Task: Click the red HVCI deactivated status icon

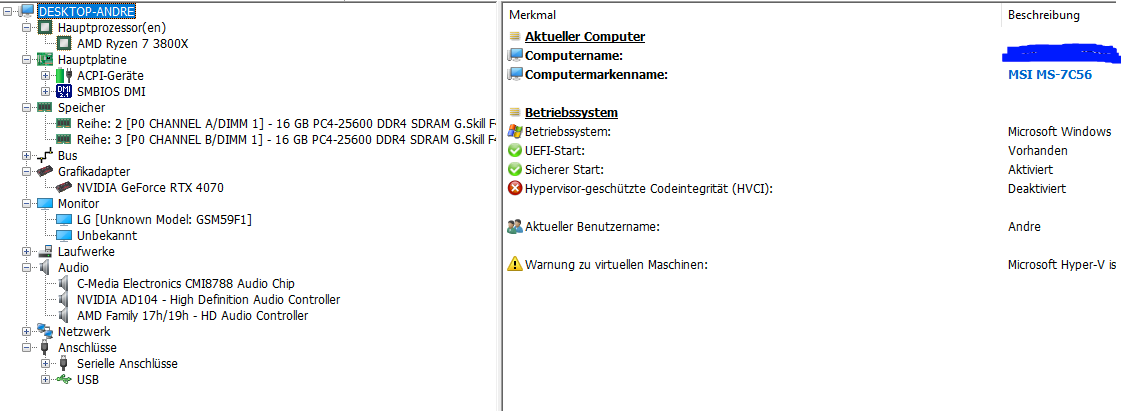Action: tap(515, 189)
